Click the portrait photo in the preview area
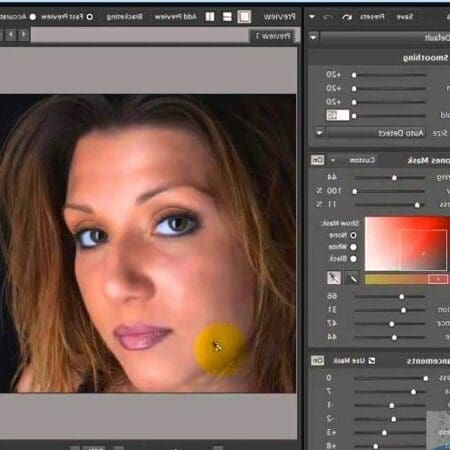 (x=148, y=243)
